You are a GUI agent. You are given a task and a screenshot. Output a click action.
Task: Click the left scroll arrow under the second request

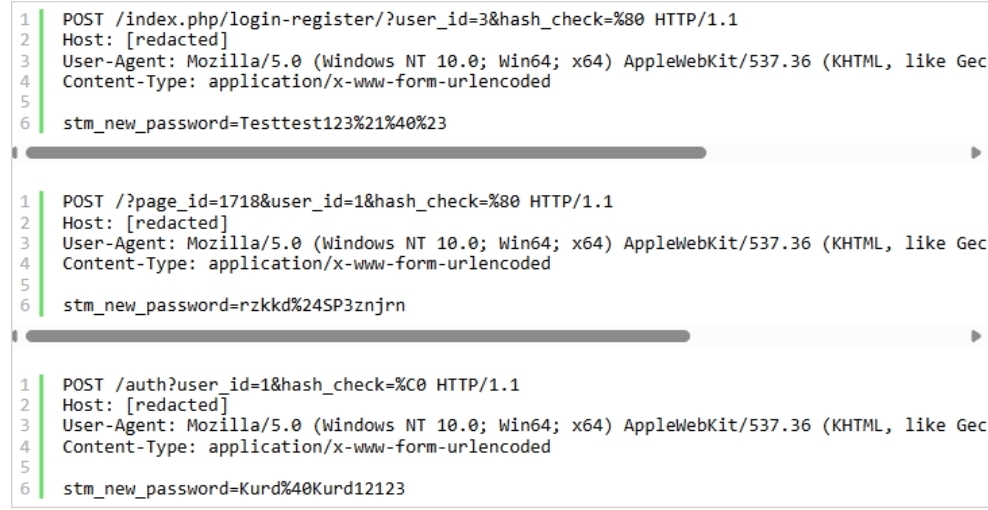pyautogui.click(x=16, y=336)
